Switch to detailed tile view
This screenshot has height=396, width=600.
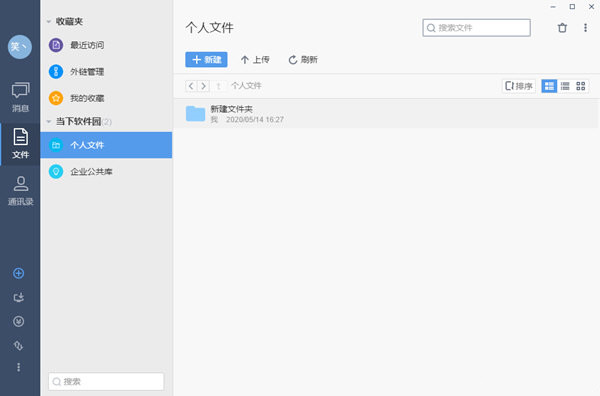pyautogui.click(x=549, y=86)
